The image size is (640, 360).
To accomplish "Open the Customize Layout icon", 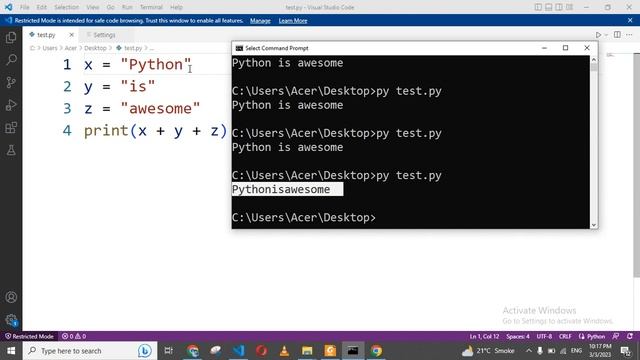I will point(569,7).
